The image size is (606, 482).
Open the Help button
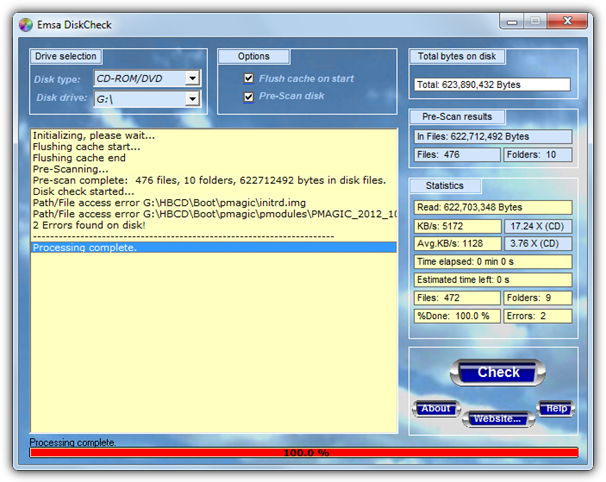click(x=556, y=408)
